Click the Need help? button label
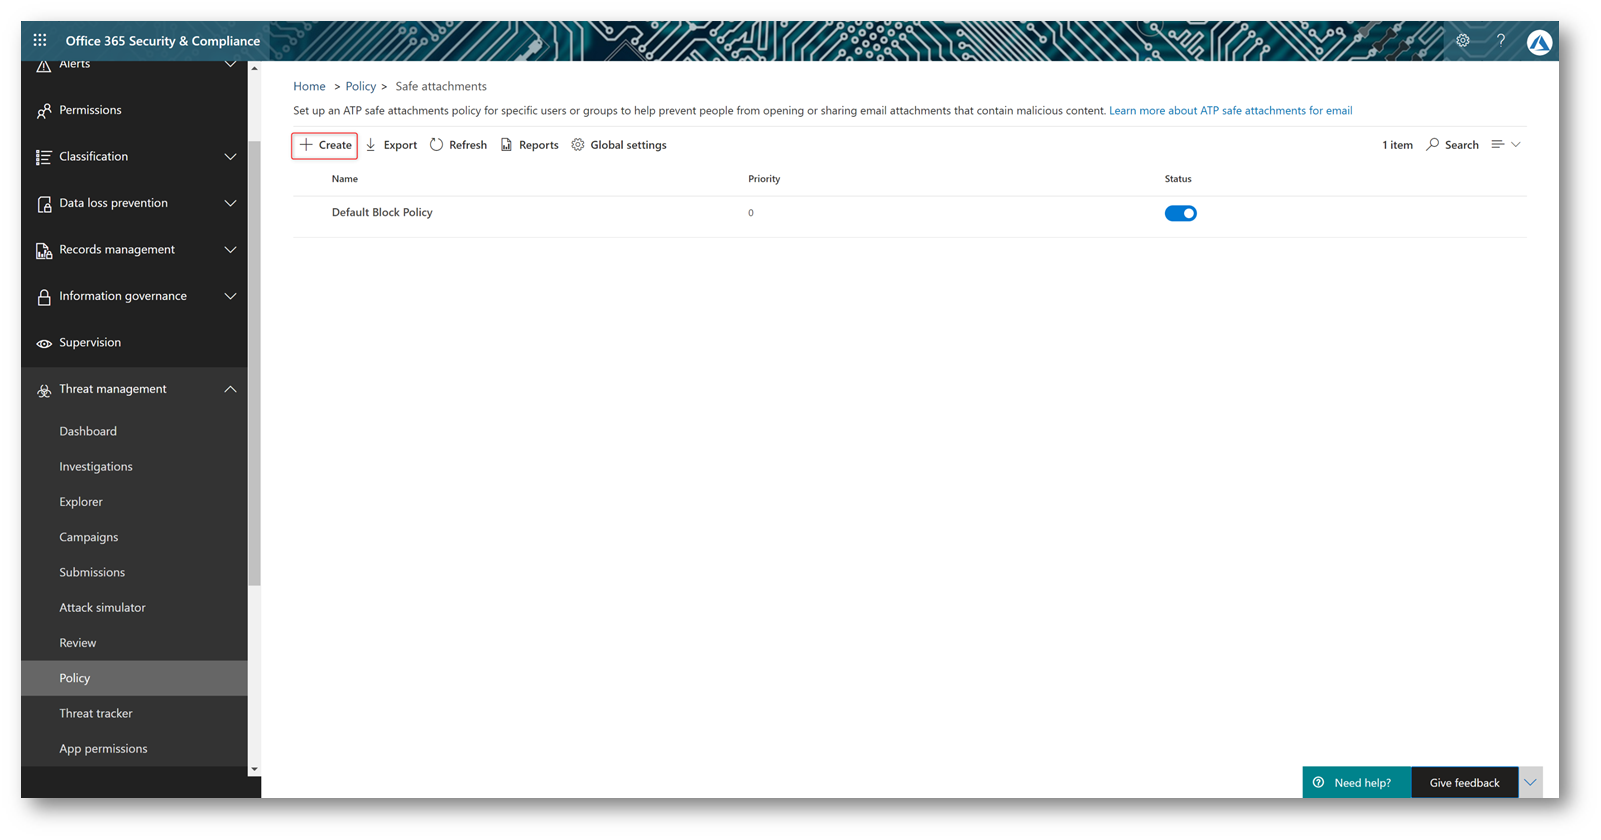Screen dimensions: 1601x840 click(1362, 783)
